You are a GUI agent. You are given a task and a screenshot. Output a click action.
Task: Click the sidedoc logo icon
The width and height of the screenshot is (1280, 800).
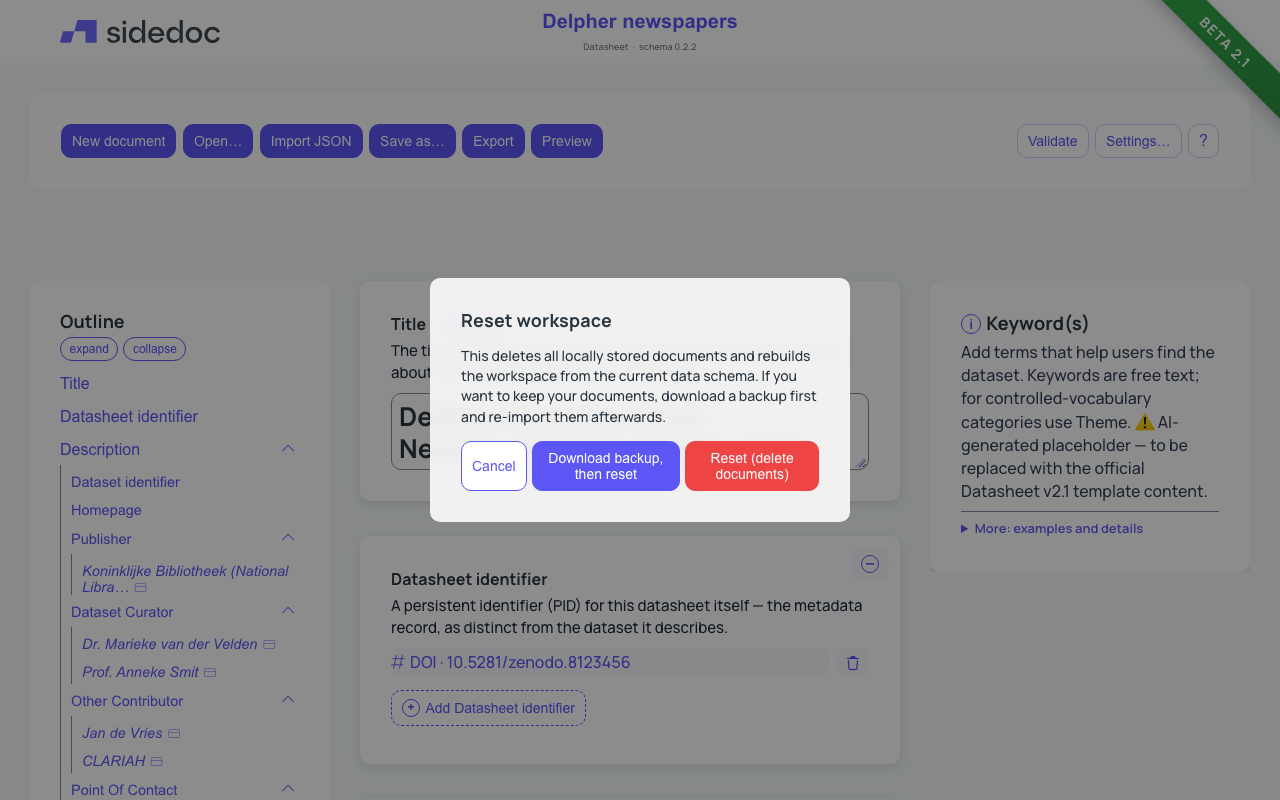78,32
